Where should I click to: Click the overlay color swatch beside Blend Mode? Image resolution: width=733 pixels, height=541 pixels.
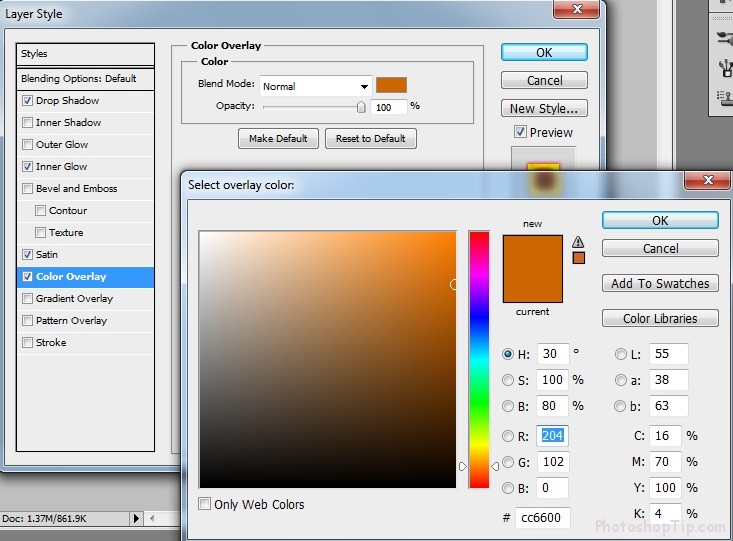click(x=391, y=85)
